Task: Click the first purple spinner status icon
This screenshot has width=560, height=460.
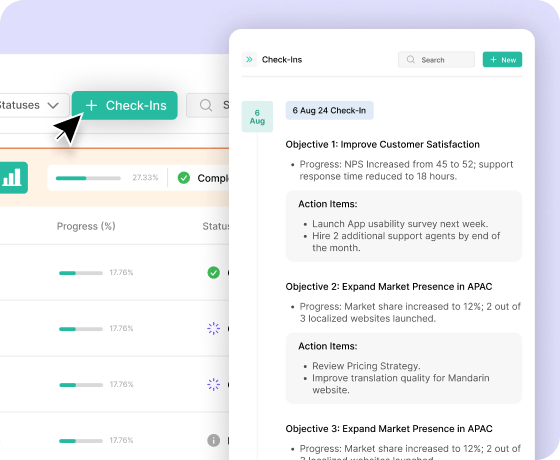Action: click(x=214, y=328)
